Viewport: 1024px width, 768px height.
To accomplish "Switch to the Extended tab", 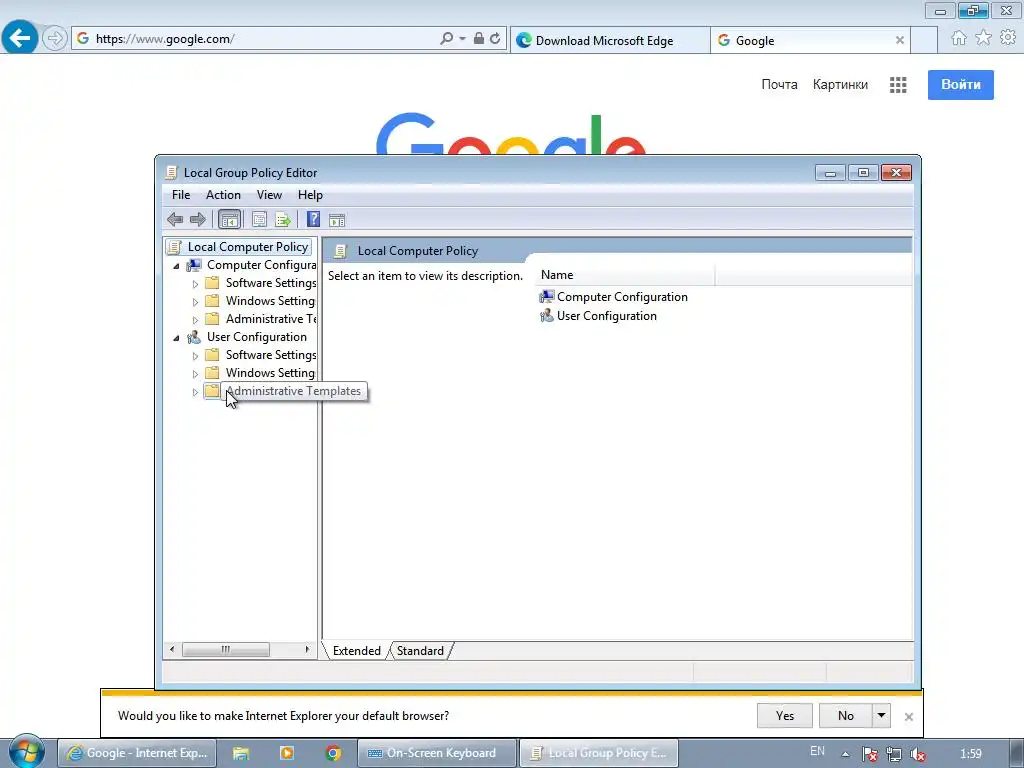I will pyautogui.click(x=357, y=650).
